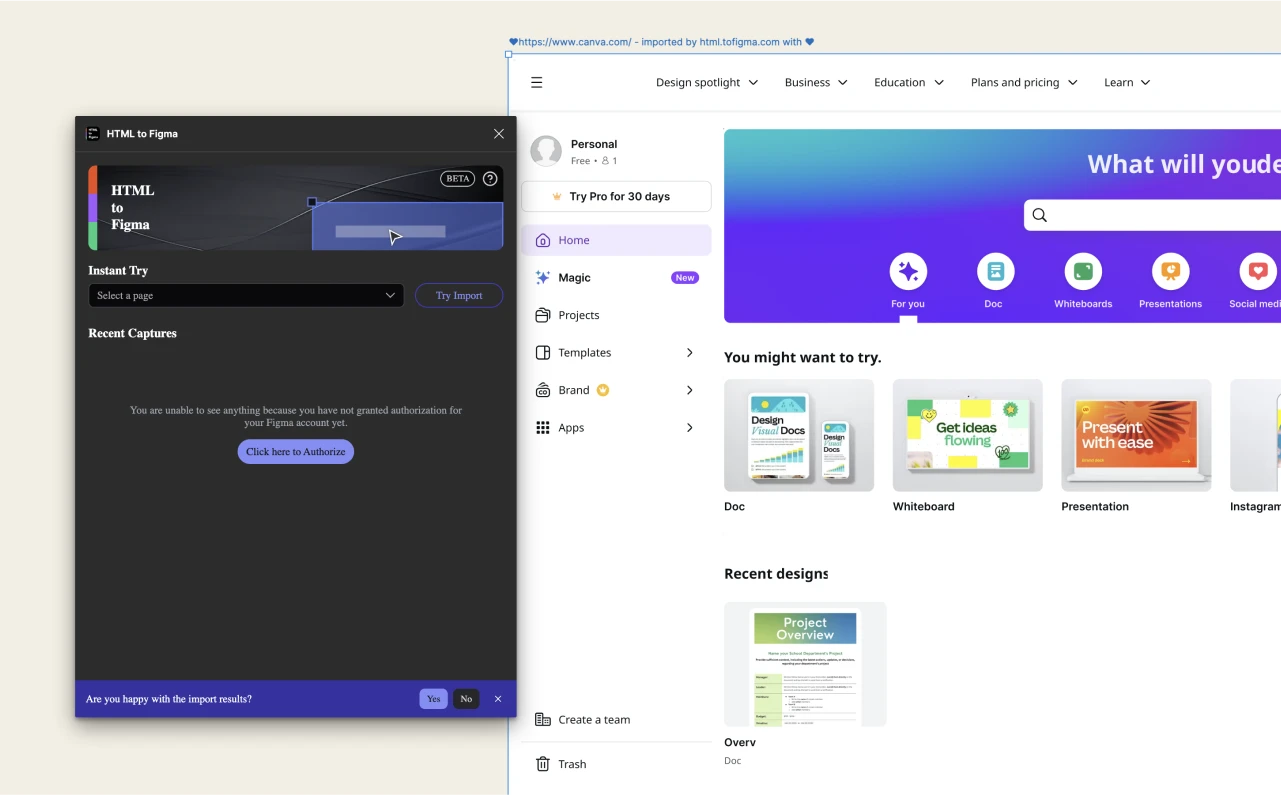Click the Home house icon in sidebar
1281x795 pixels.
pyautogui.click(x=543, y=240)
